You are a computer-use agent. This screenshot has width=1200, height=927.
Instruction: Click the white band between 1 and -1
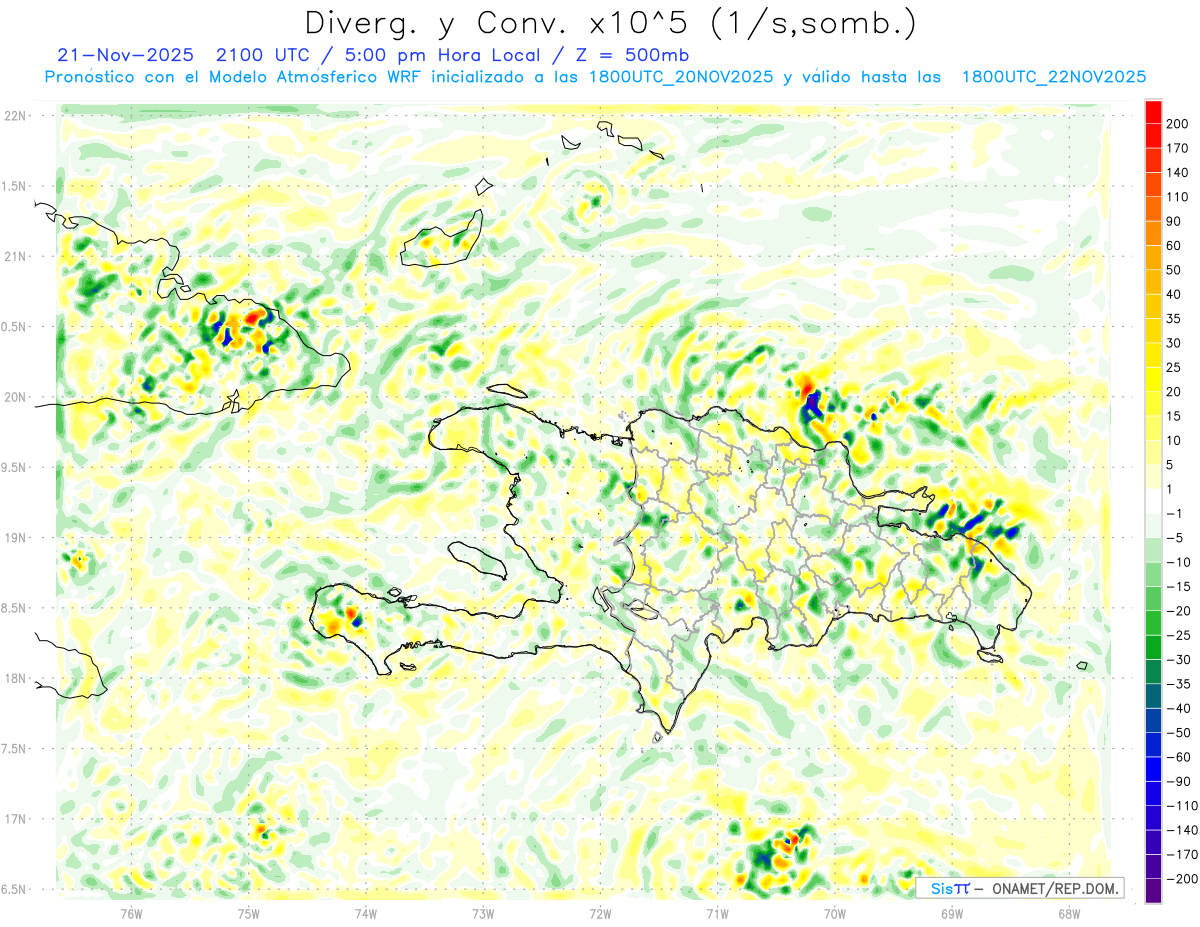(x=1153, y=501)
